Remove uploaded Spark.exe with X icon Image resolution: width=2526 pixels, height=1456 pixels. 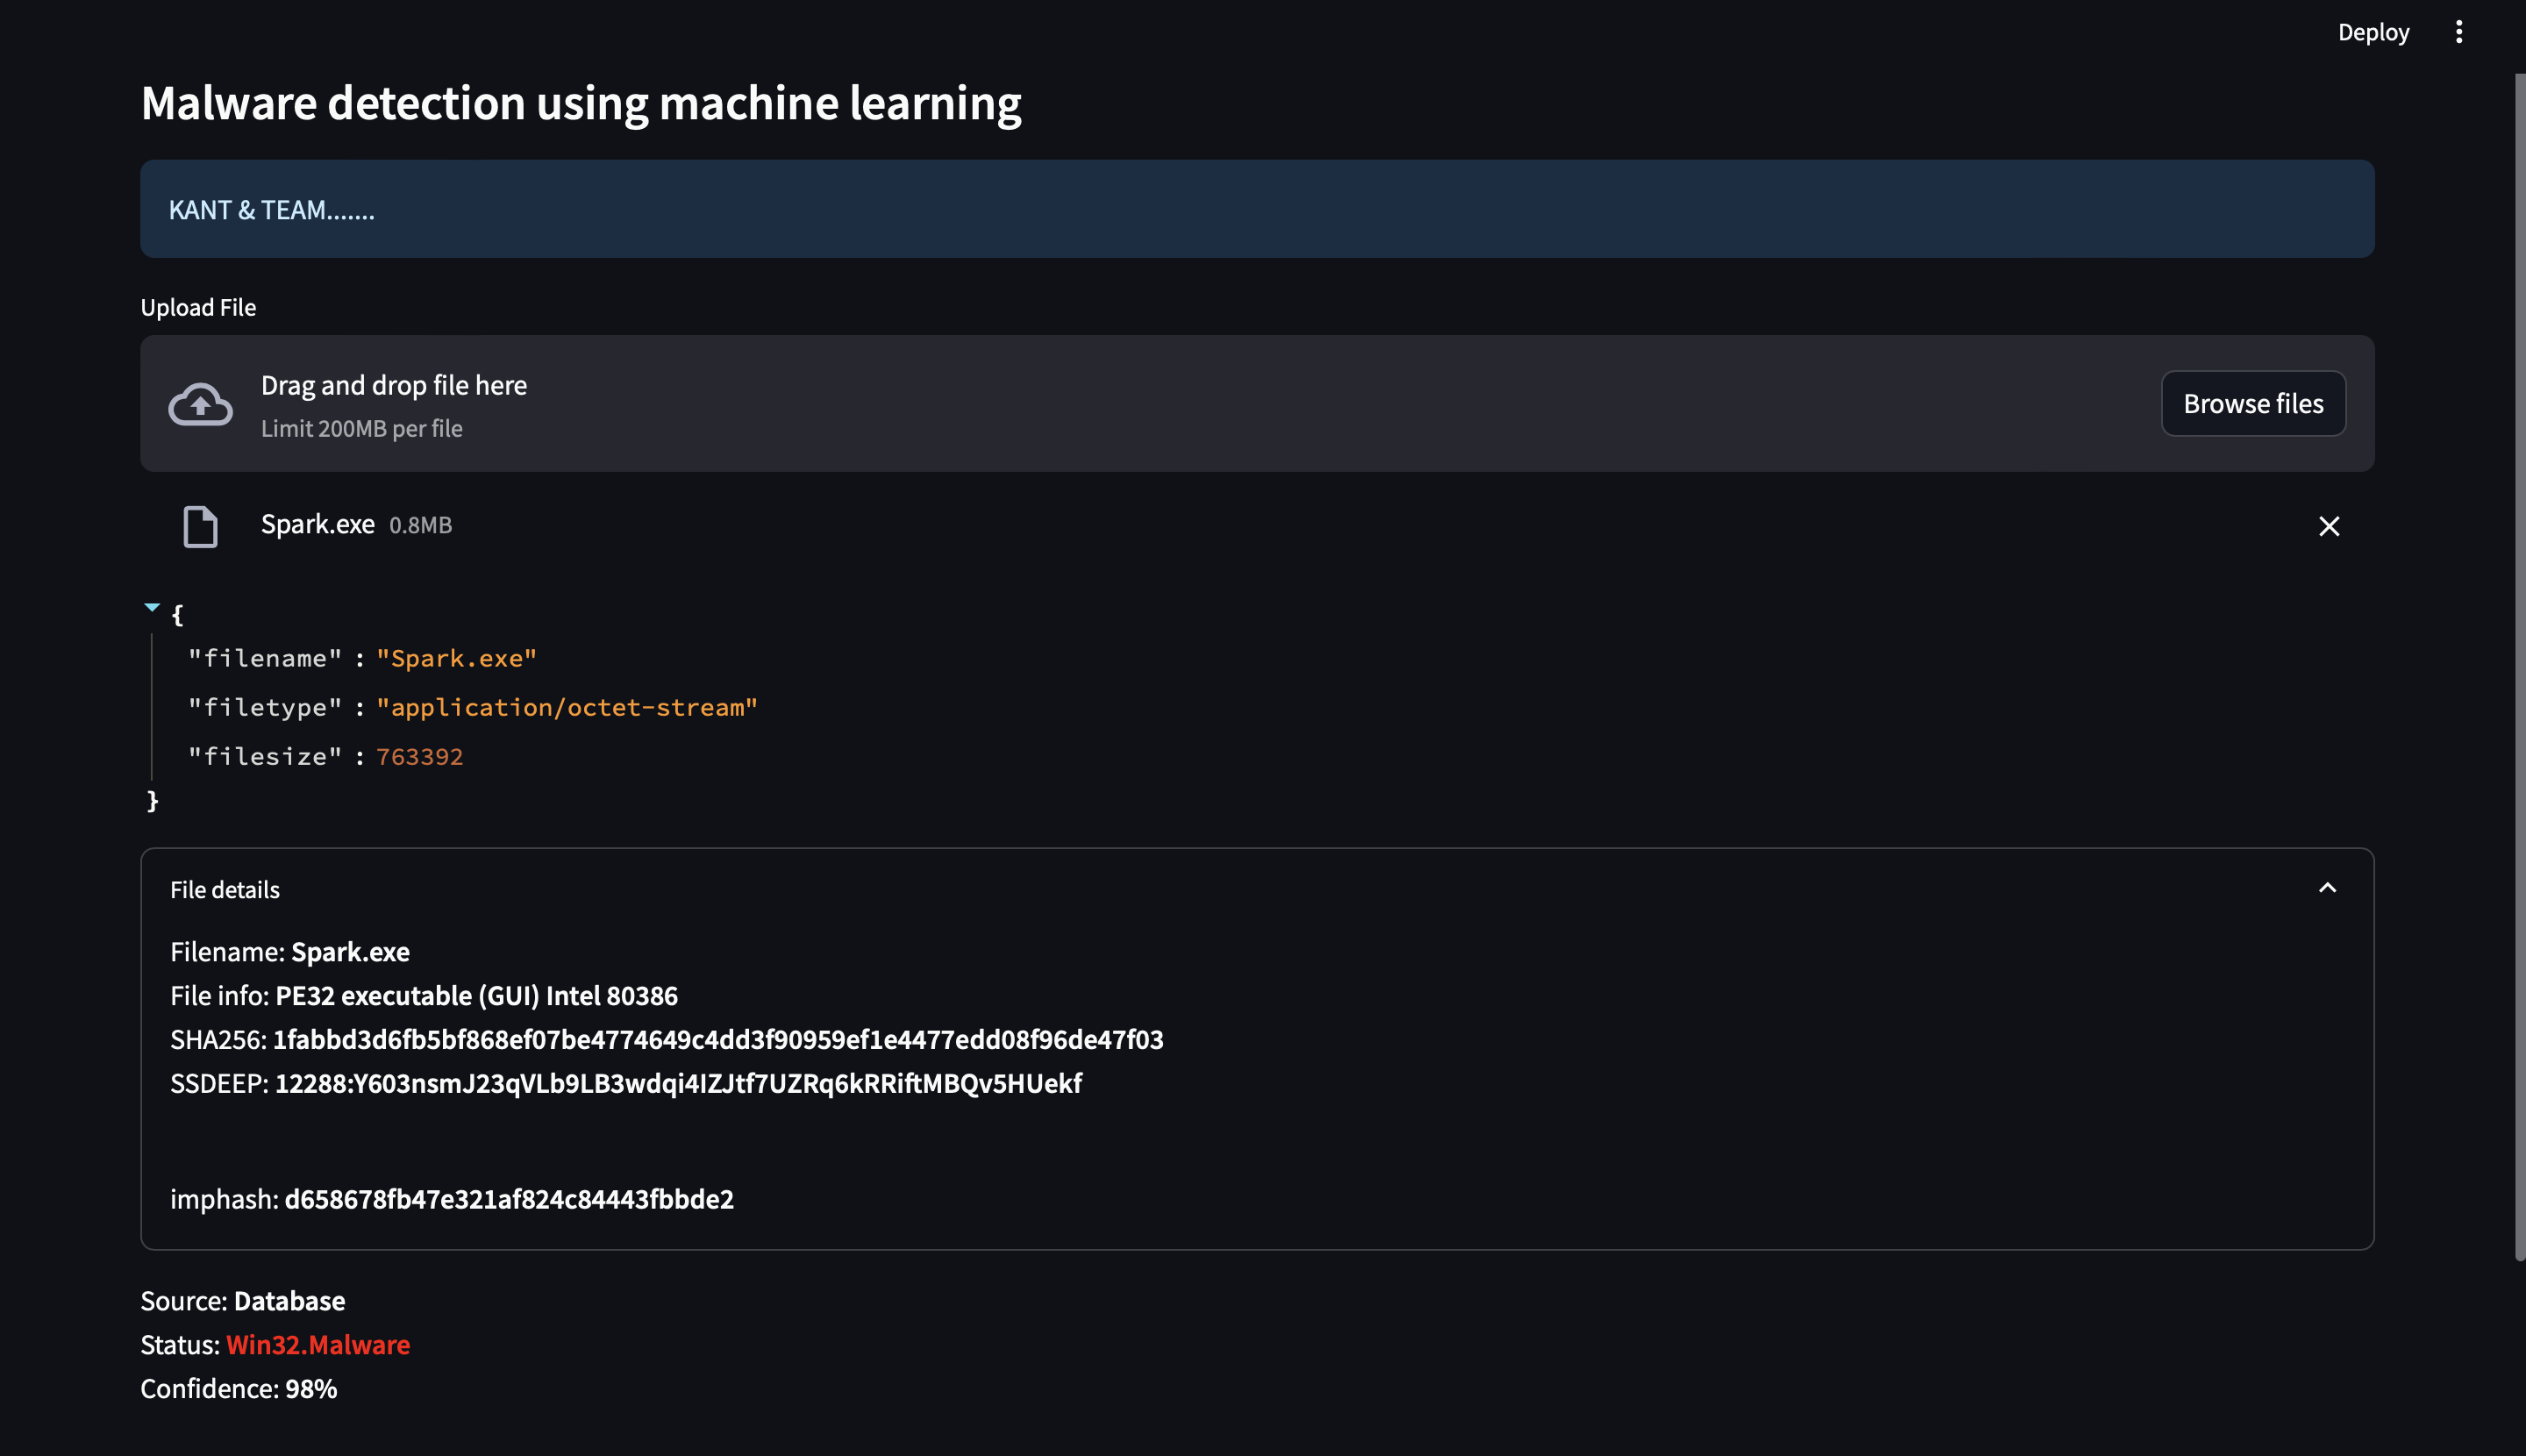tap(2329, 526)
